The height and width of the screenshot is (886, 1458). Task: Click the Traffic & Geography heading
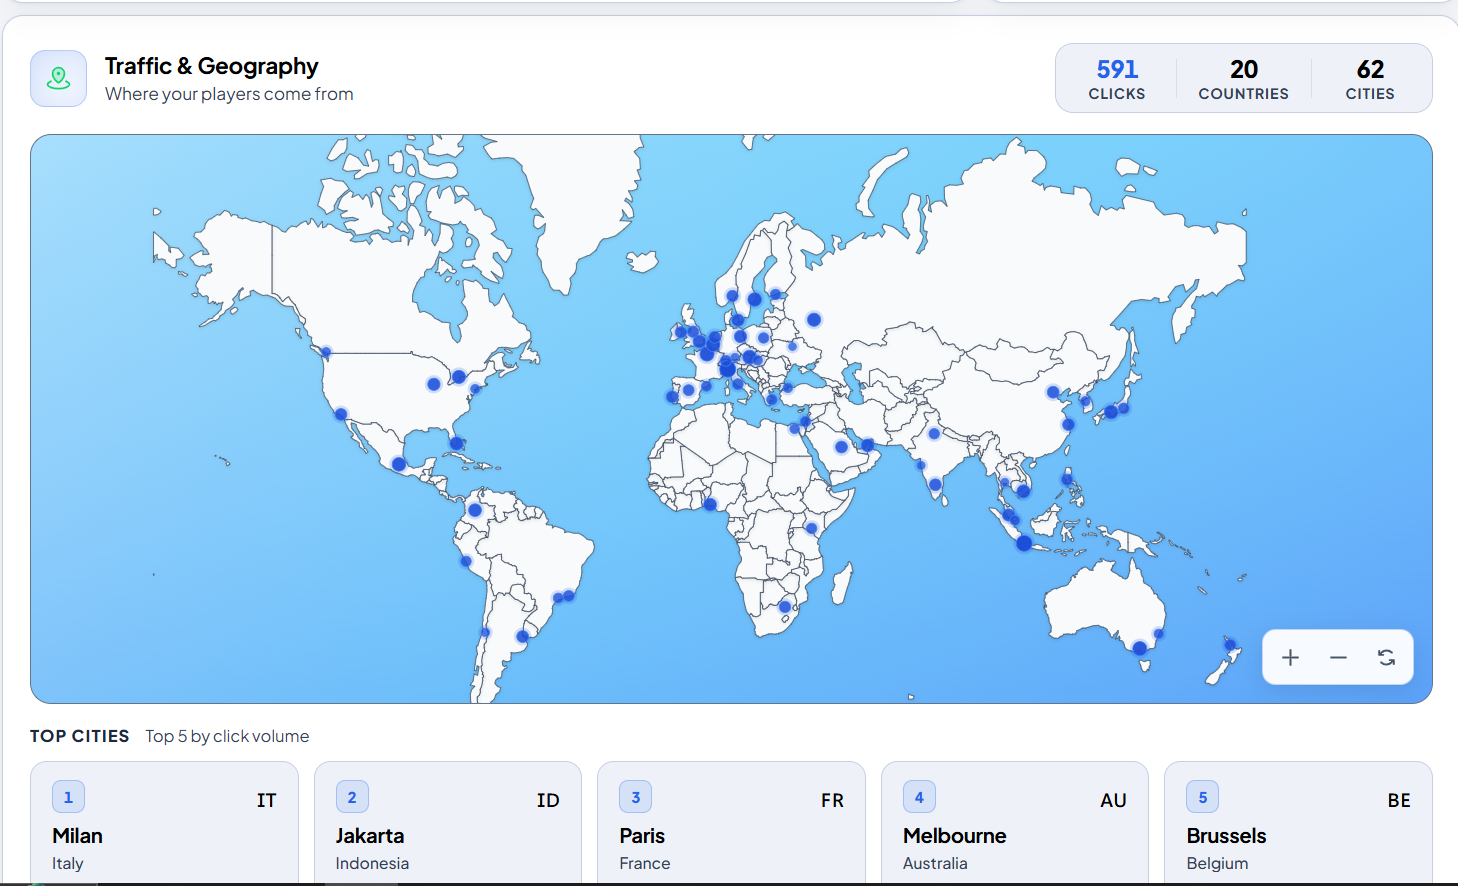(x=211, y=66)
